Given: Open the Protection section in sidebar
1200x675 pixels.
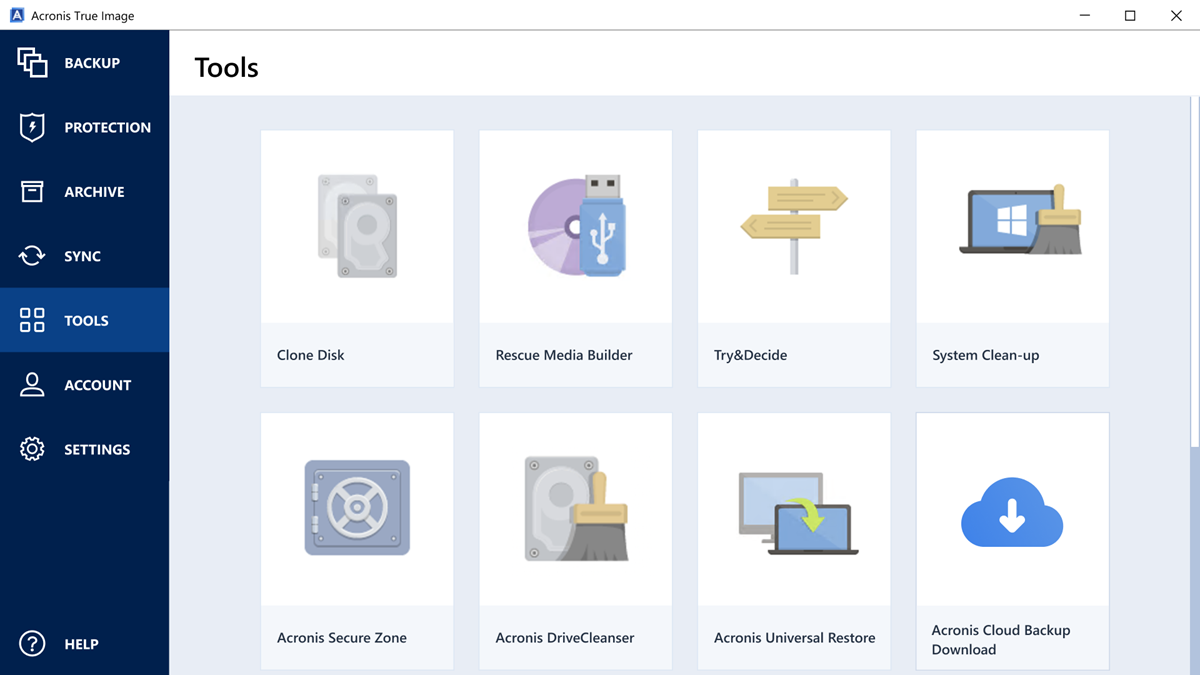Looking at the screenshot, I should 85,128.
